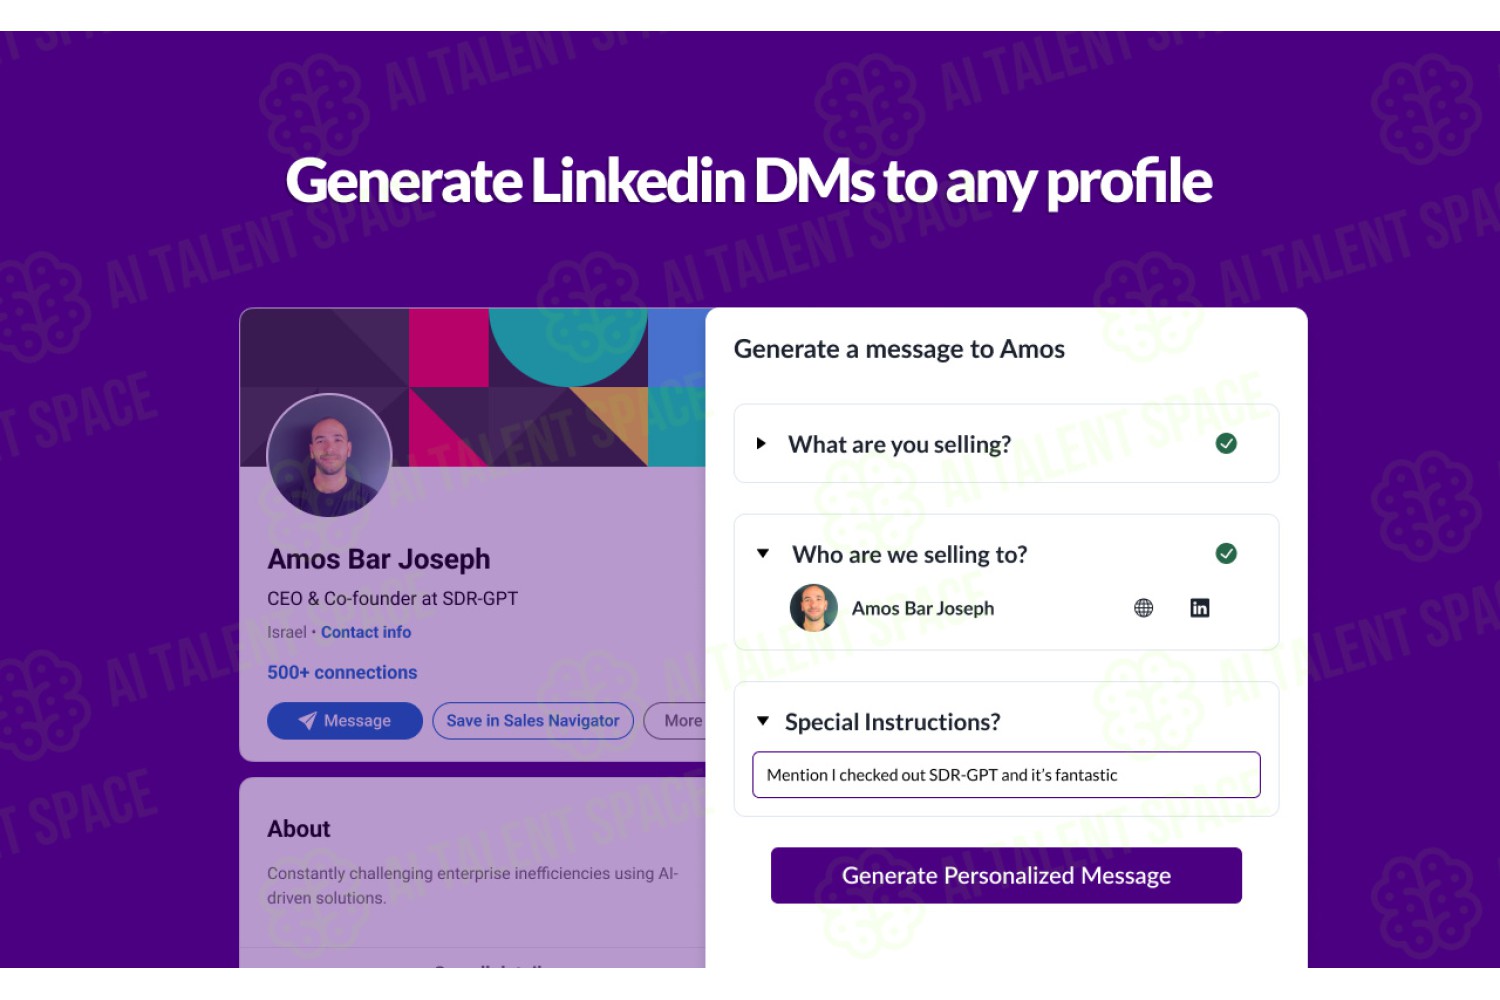The height and width of the screenshot is (1000, 1500).
Task: Click Generate Personalized Message button
Action: [x=1006, y=875]
